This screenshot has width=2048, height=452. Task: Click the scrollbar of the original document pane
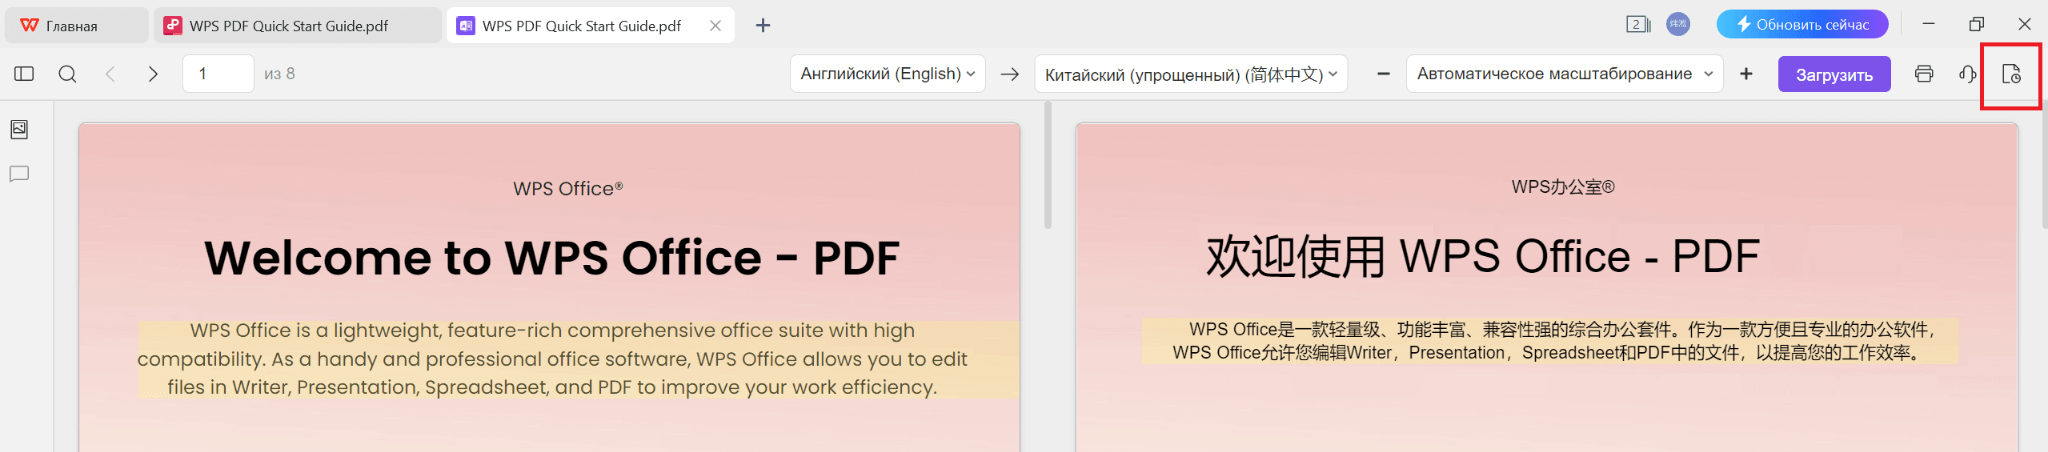pos(1048,165)
